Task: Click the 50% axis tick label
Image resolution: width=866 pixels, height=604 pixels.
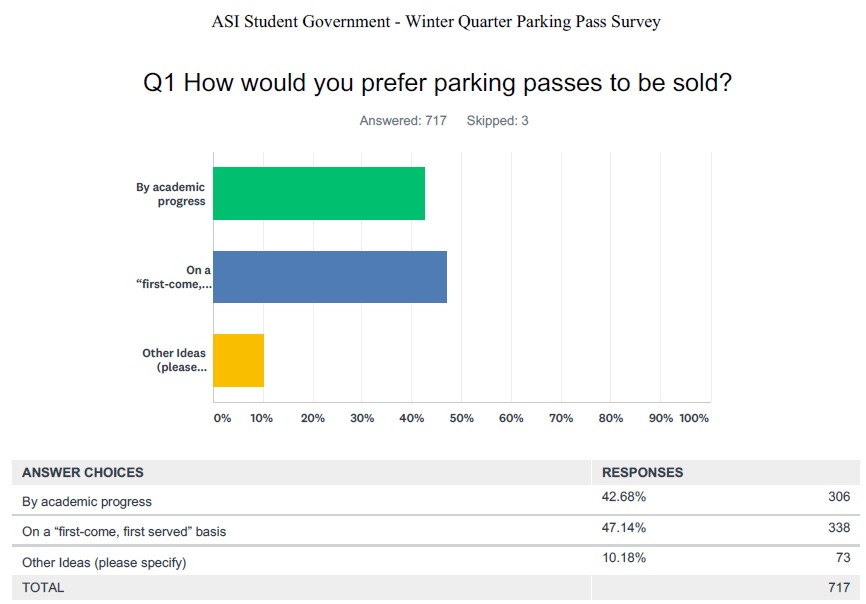Action: [461, 418]
